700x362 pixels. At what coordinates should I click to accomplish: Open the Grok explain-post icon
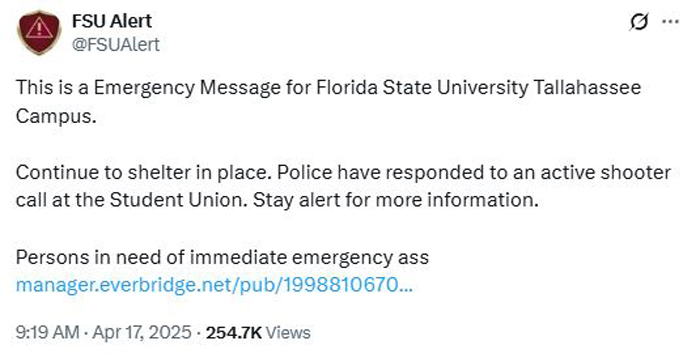coord(639,21)
